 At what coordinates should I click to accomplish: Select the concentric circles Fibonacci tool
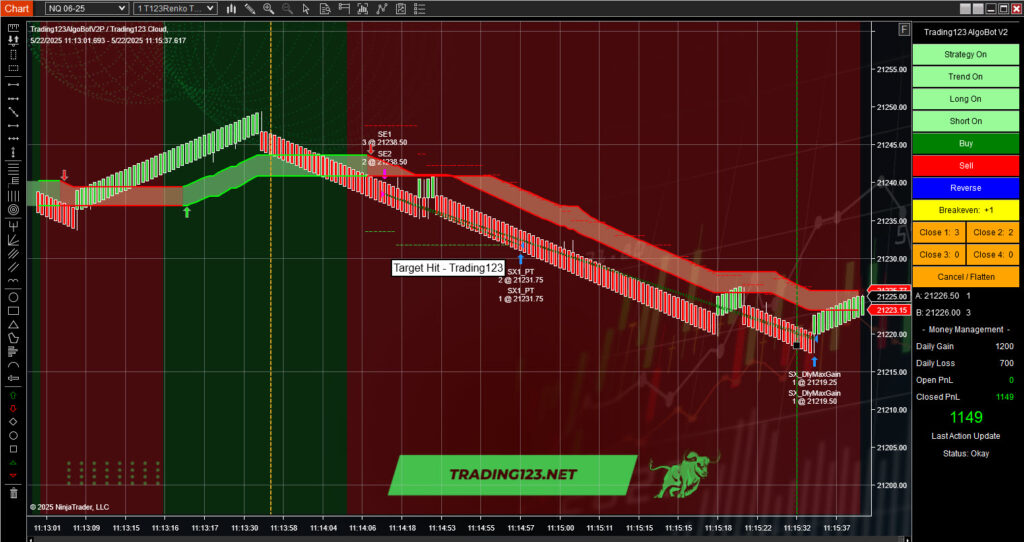(13, 210)
